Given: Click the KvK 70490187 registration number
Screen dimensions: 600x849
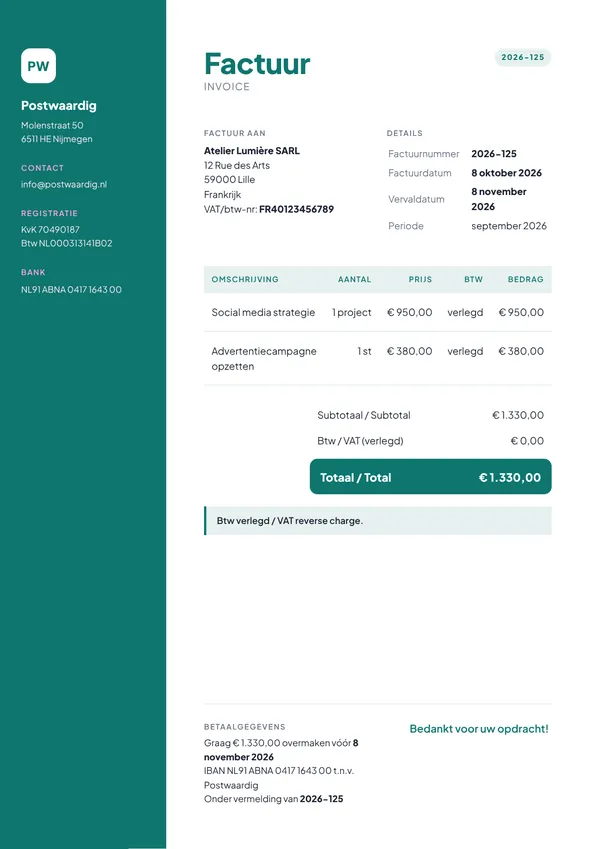Looking at the screenshot, I should tap(50, 230).
